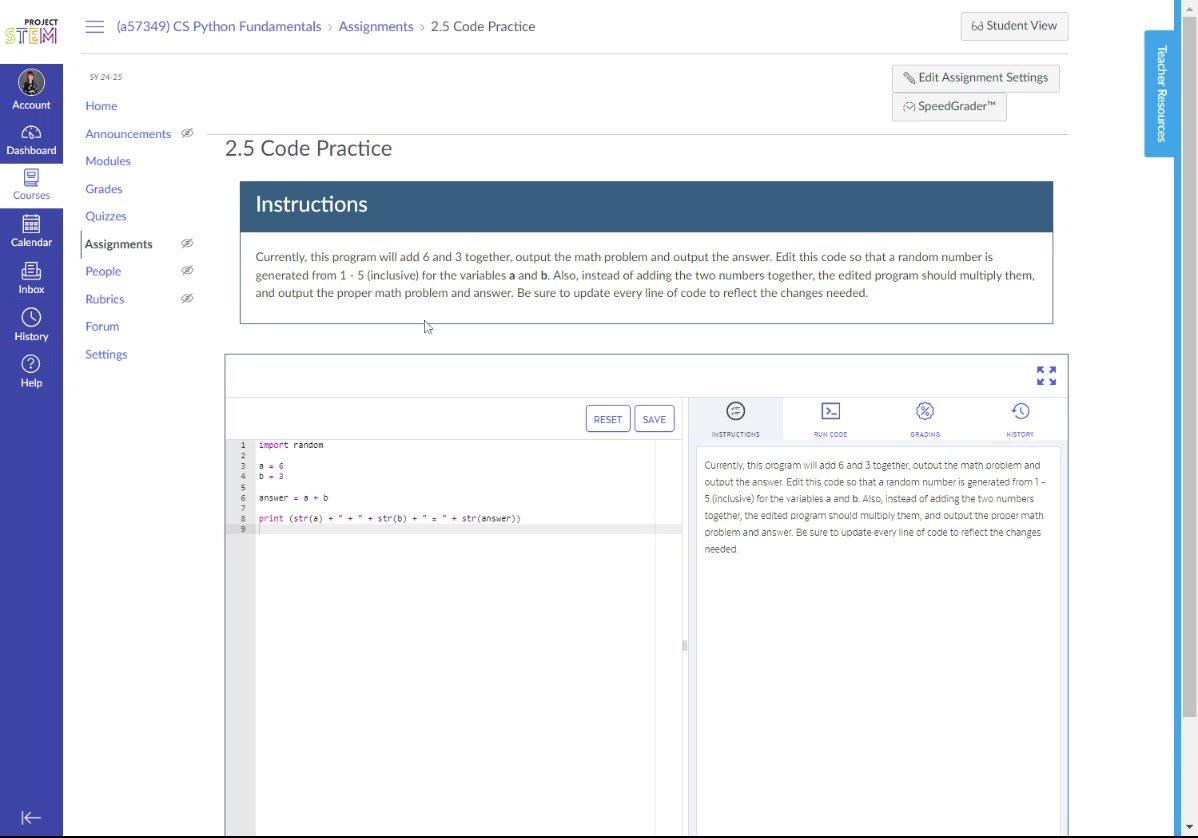The height and width of the screenshot is (838, 1198).
Task: Click hidden-eye icon next to People
Action: [187, 271]
